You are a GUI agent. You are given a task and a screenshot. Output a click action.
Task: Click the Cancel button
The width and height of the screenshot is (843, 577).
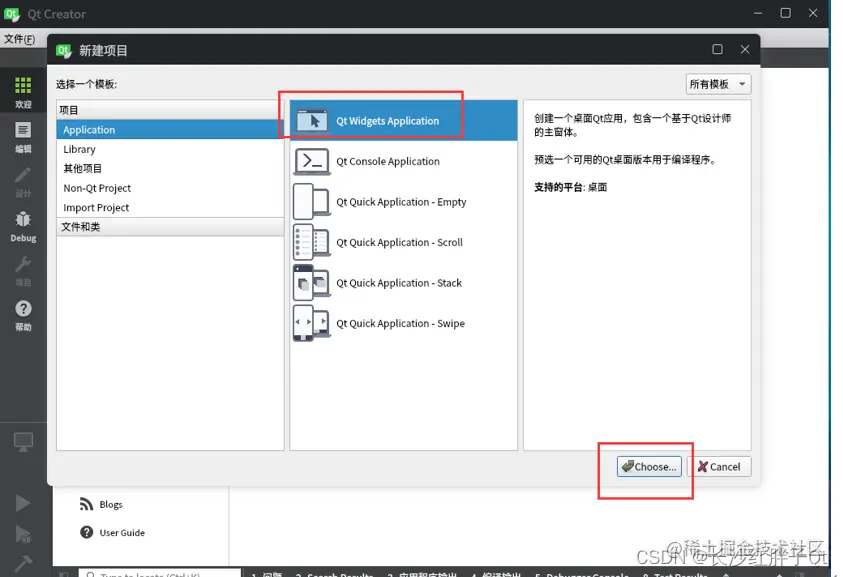(719, 466)
